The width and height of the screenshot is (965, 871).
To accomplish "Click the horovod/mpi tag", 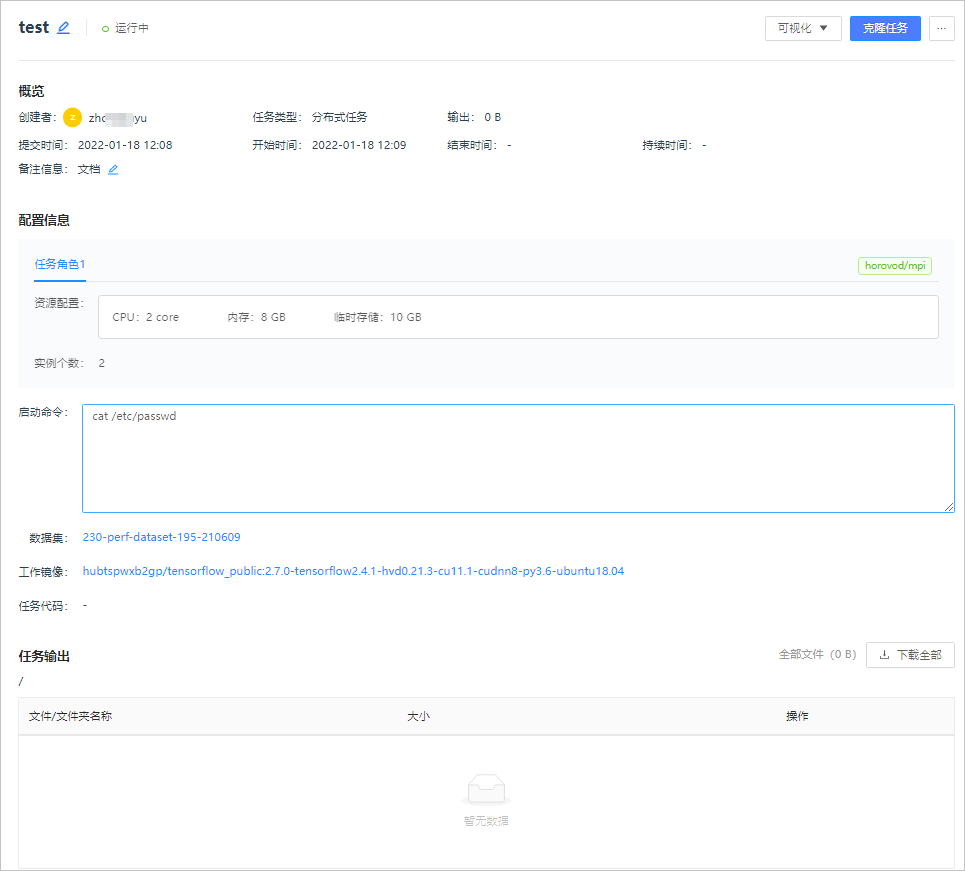I will 895,266.
